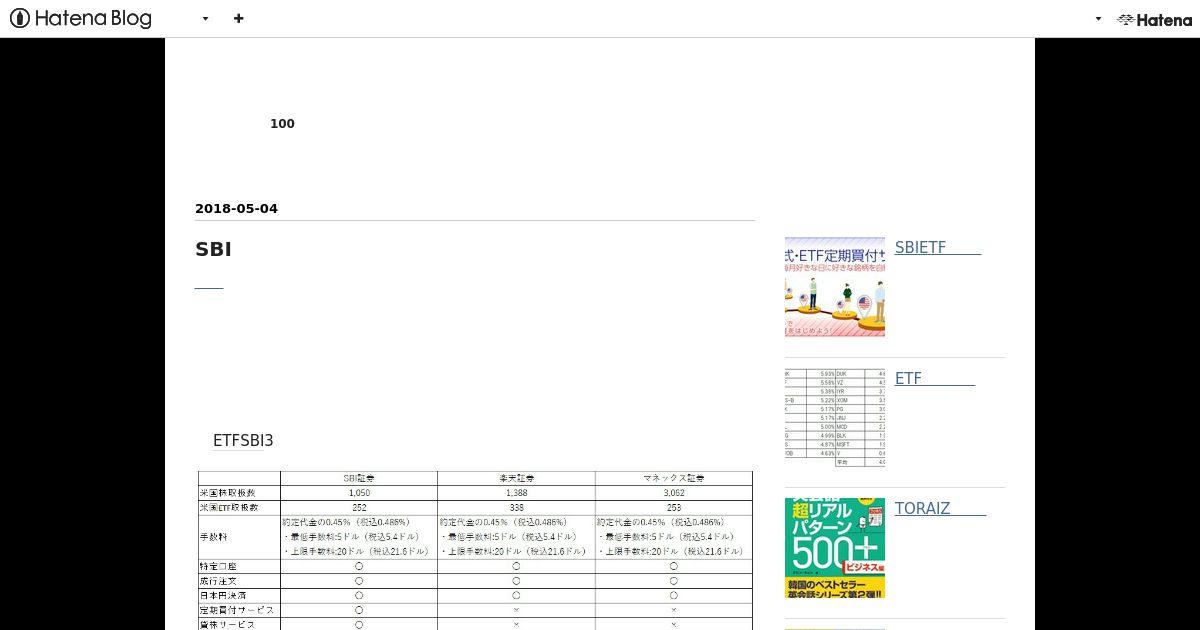Open the Hatena logo link top right

pos(1154,19)
